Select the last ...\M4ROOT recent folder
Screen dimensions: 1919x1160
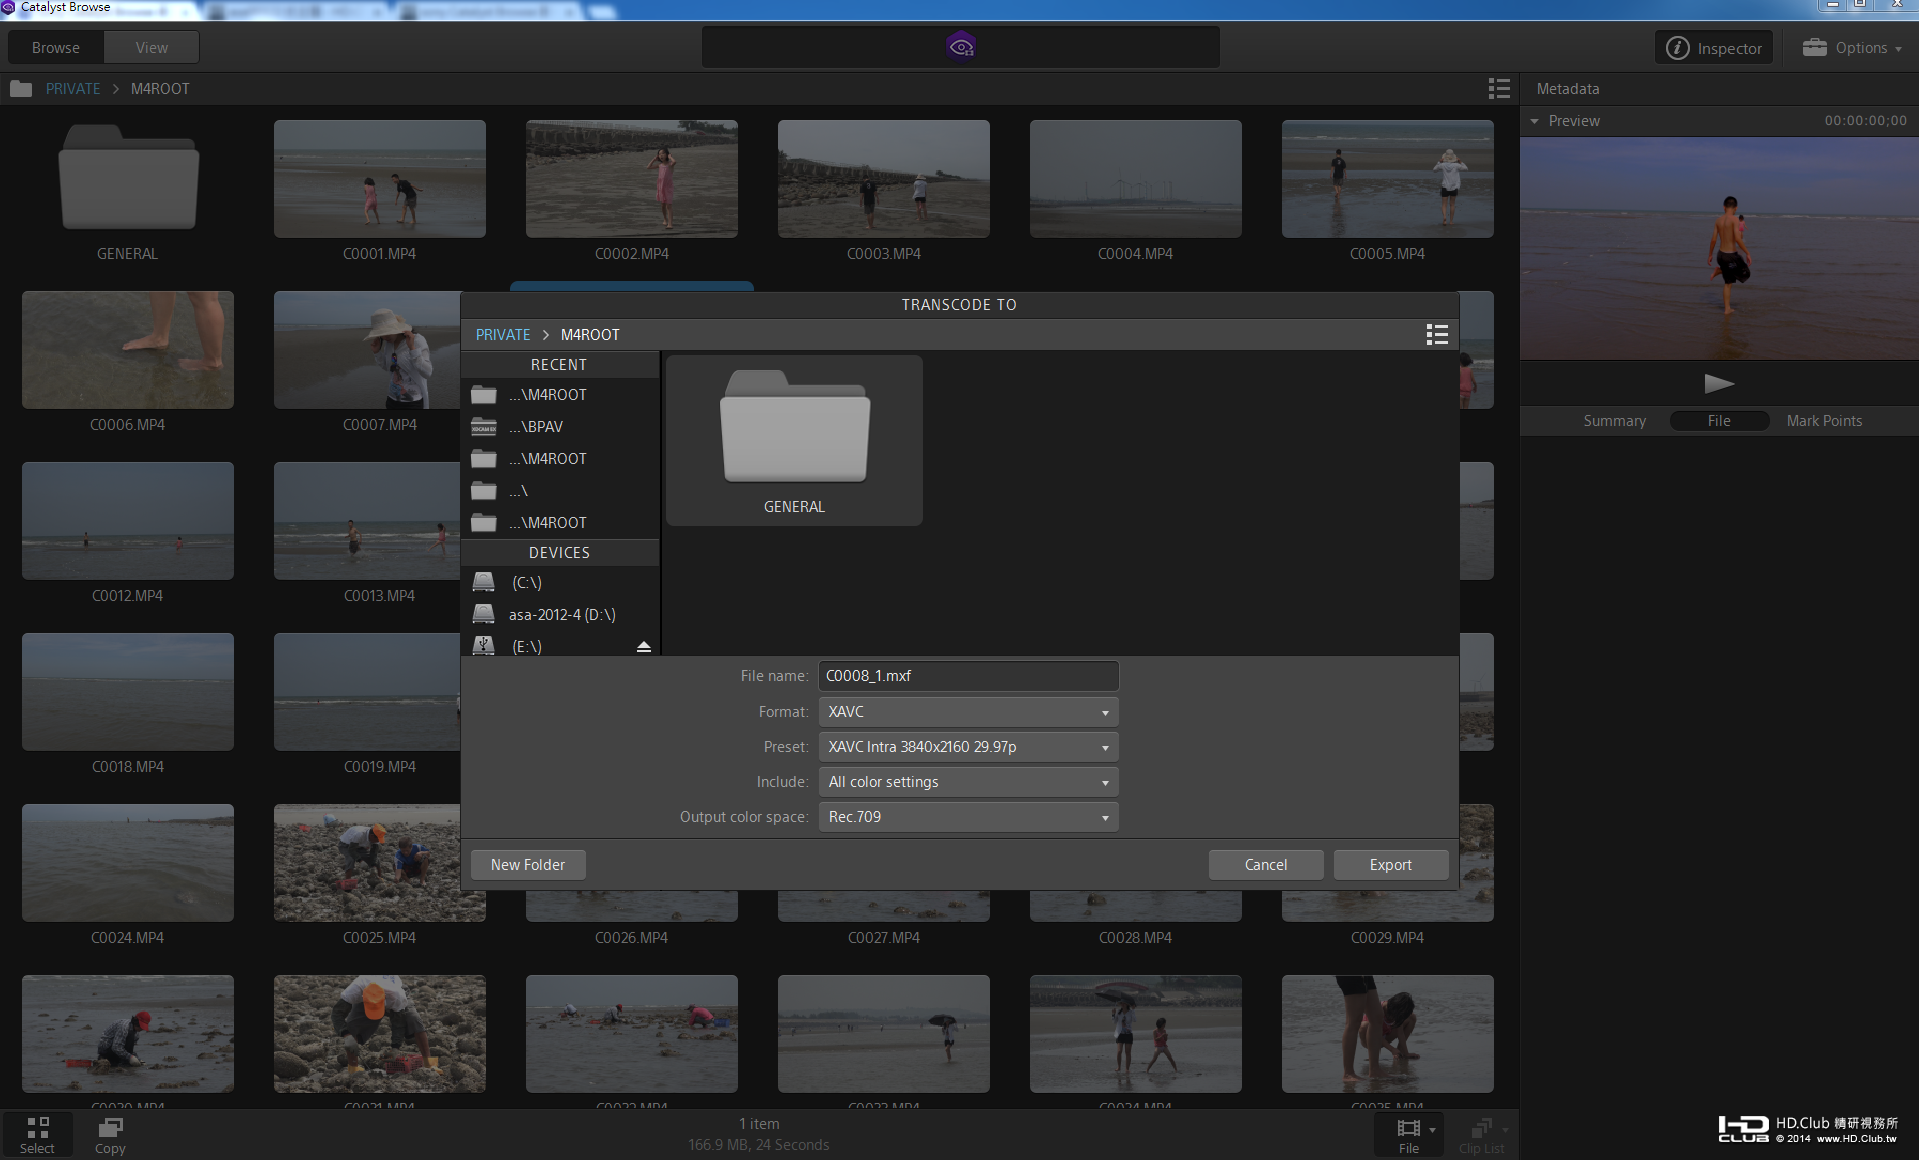(x=560, y=523)
